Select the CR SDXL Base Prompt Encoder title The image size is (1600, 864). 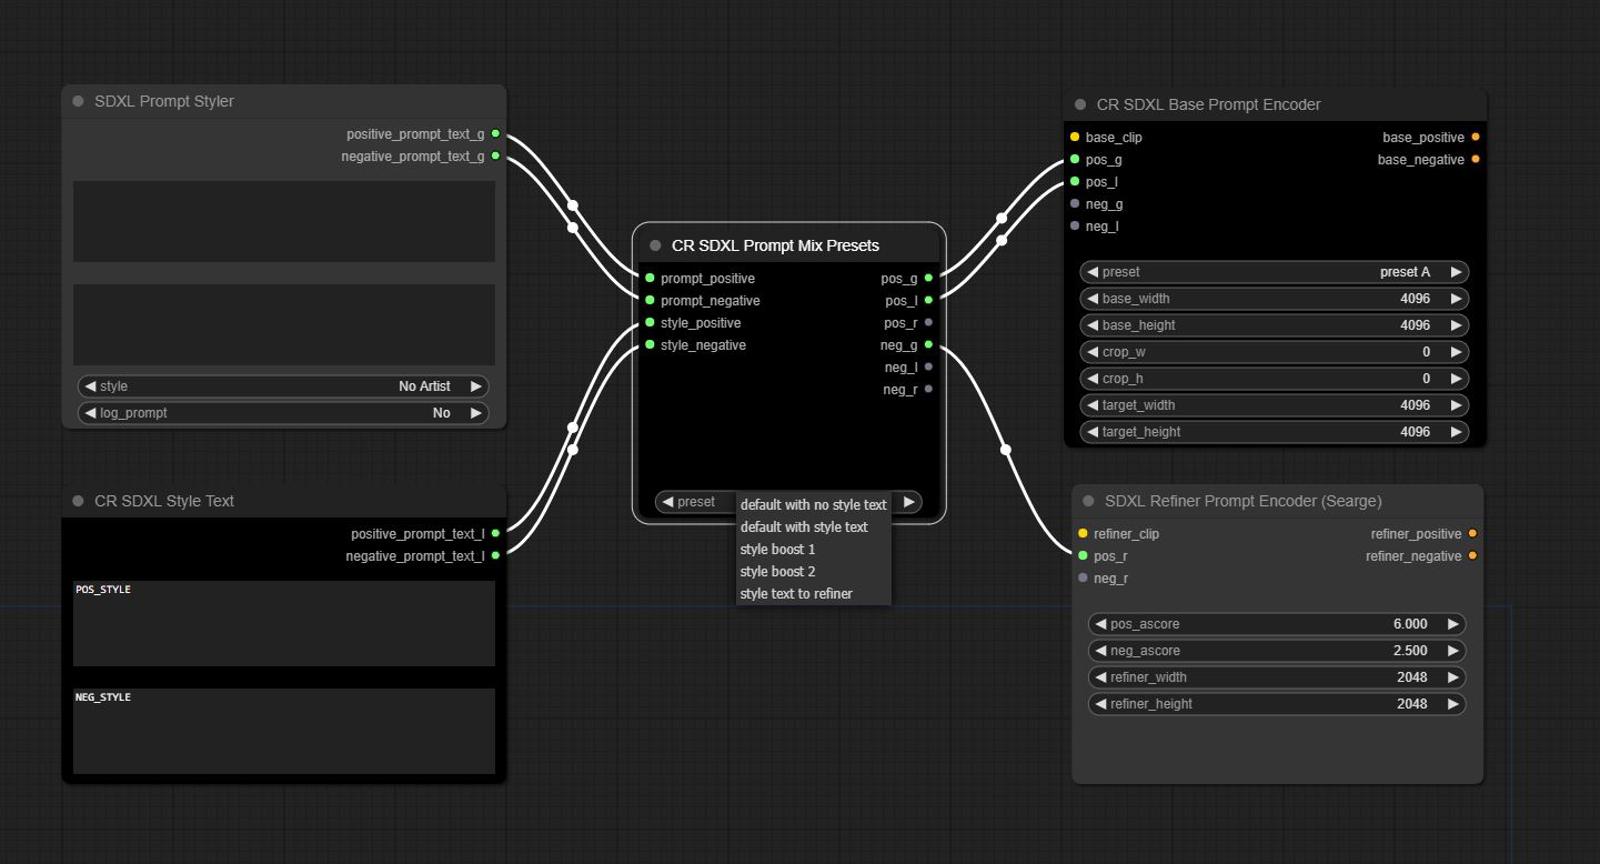tap(1208, 104)
